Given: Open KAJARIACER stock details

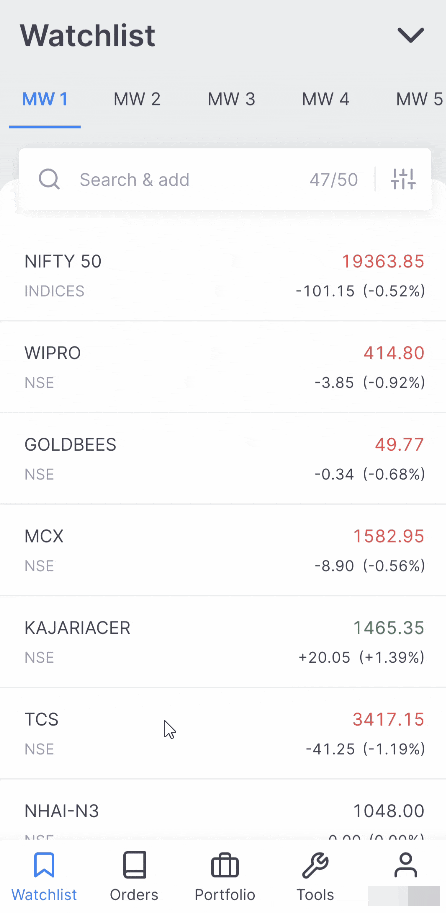Looking at the screenshot, I should point(223,642).
